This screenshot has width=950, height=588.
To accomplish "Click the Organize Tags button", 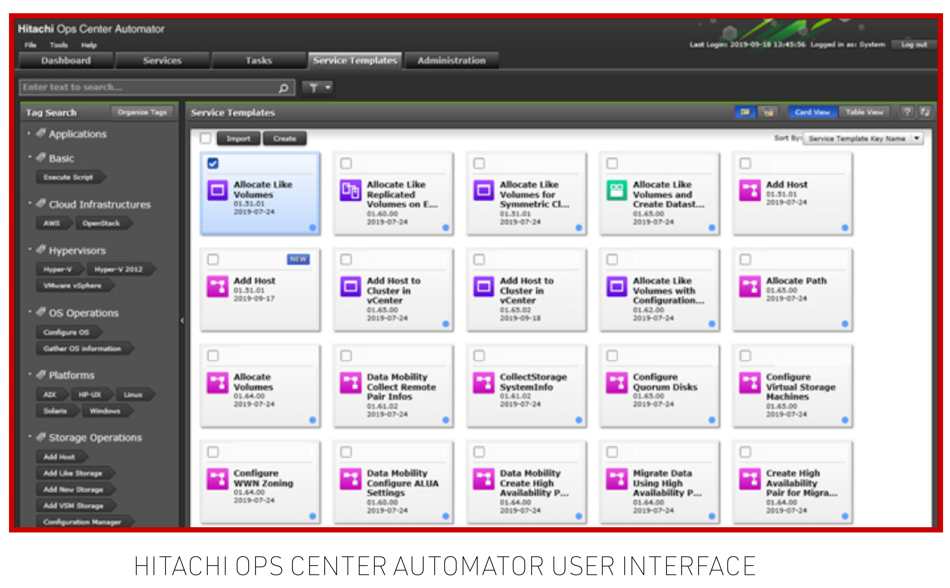I will click(x=142, y=112).
